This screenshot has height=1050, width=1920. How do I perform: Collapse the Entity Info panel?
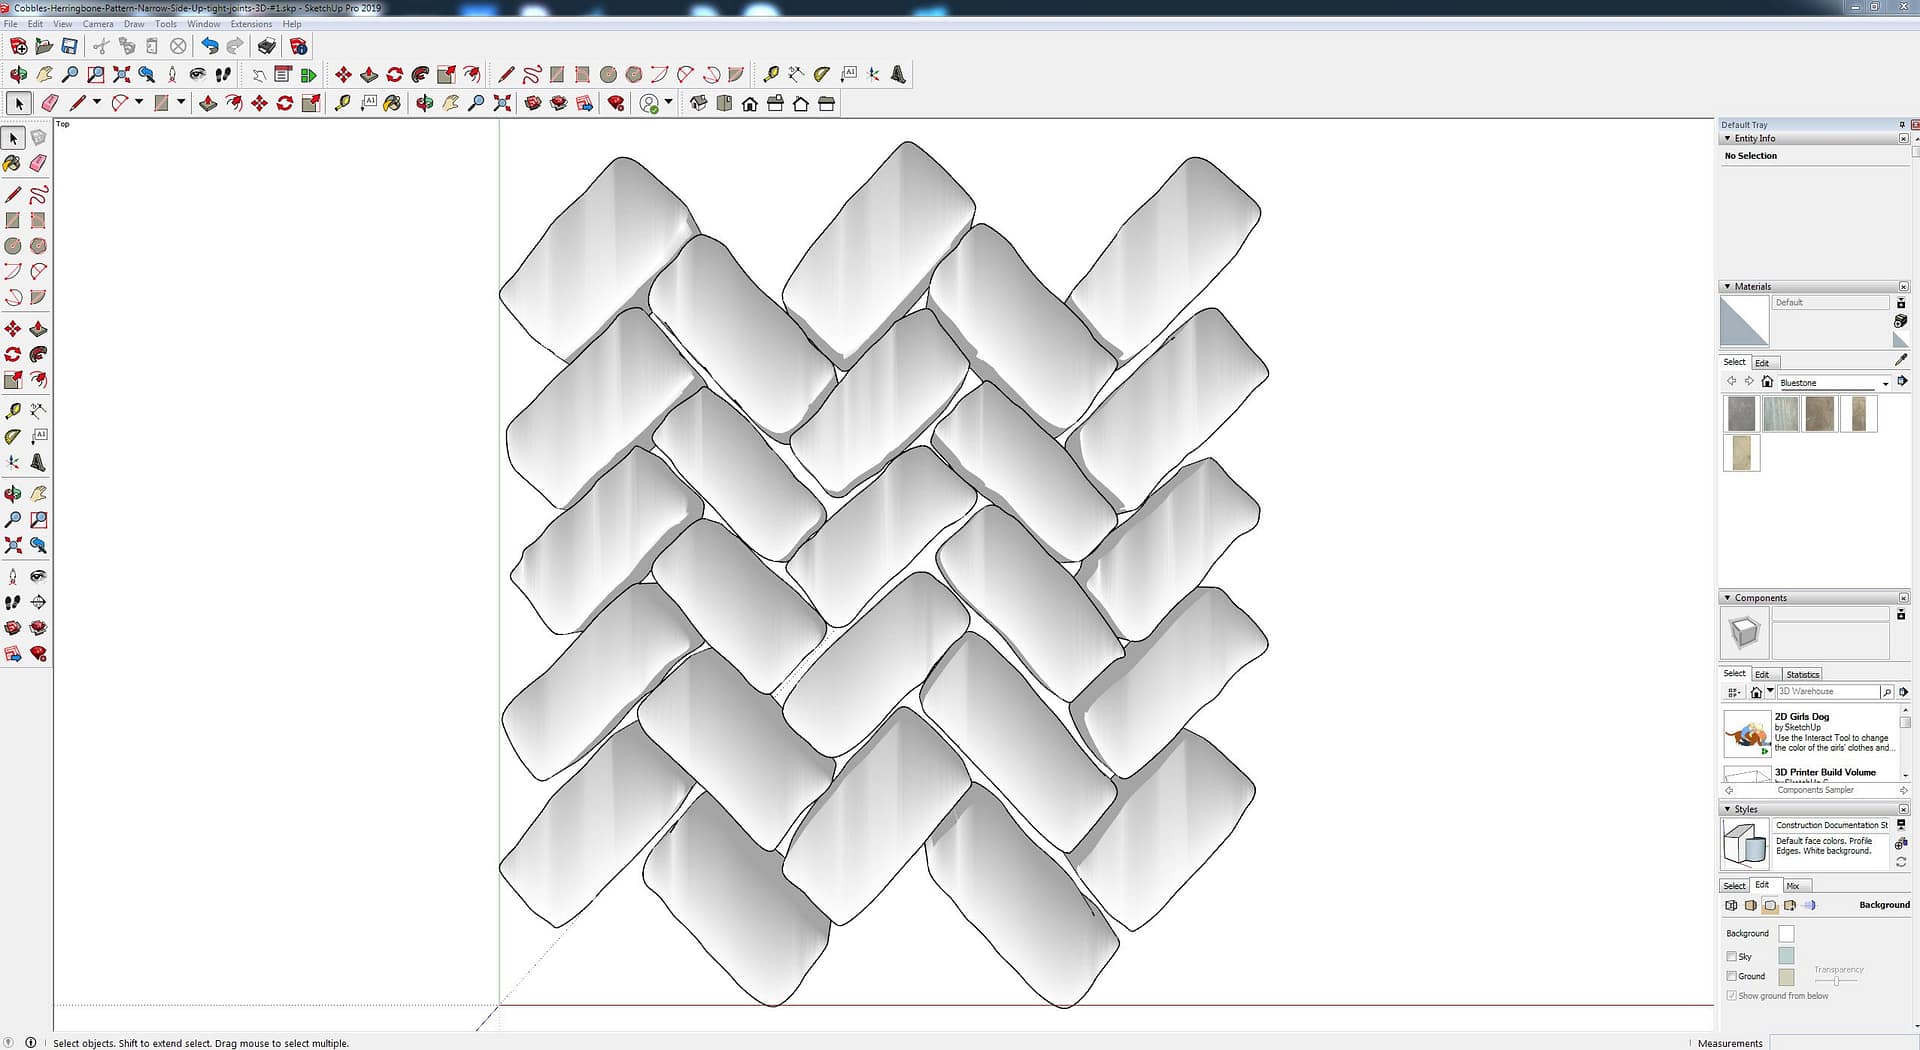coord(1727,138)
